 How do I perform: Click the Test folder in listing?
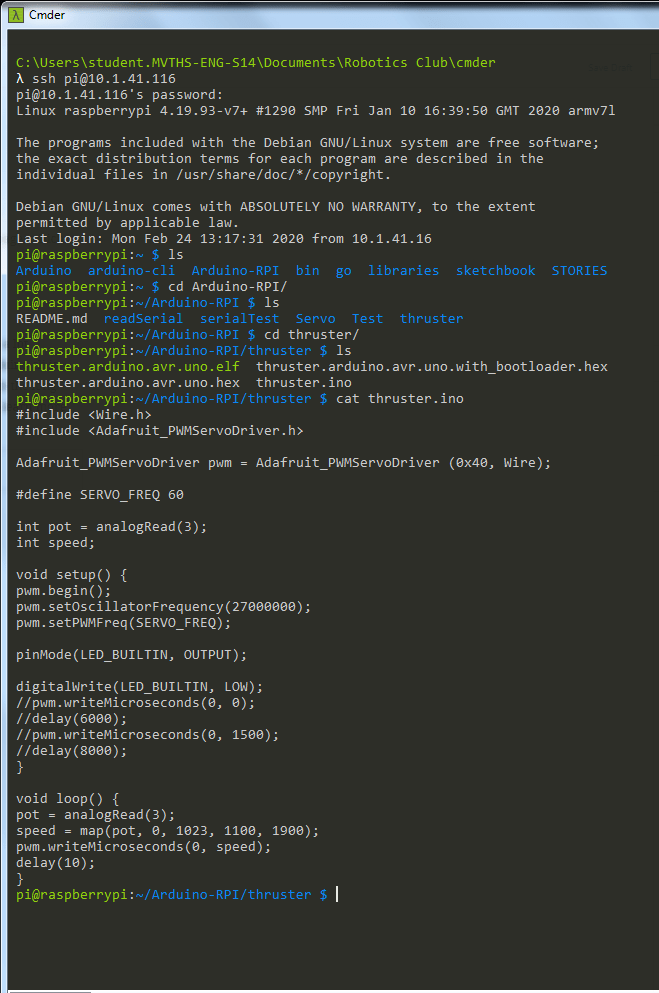click(x=367, y=318)
